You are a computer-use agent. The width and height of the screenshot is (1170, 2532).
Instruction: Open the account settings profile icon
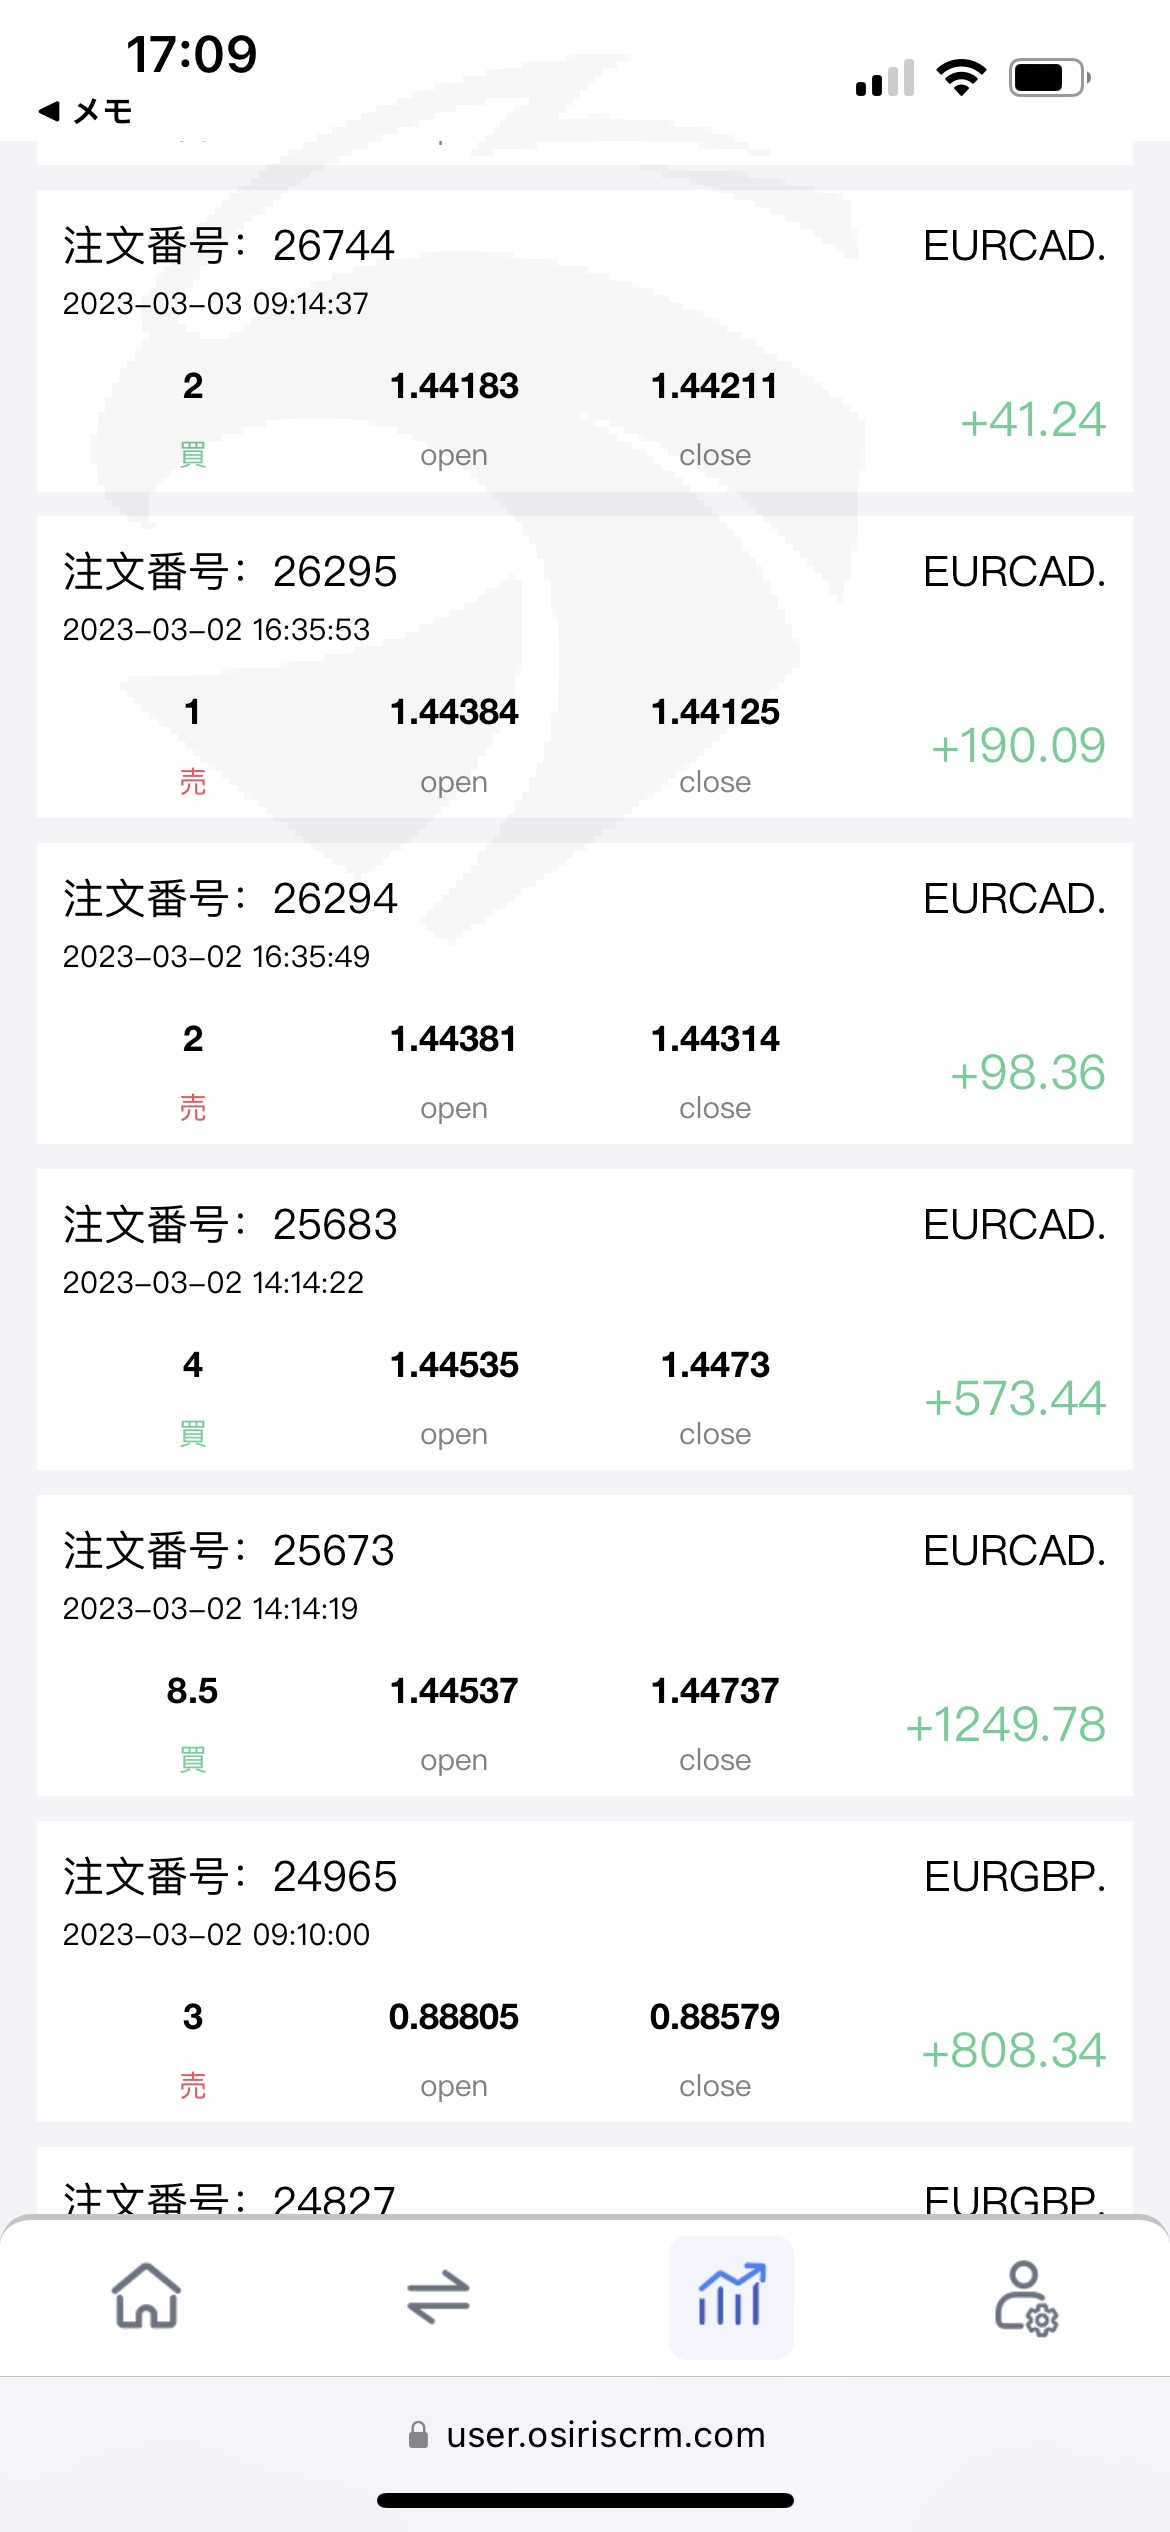[x=1025, y=2296]
